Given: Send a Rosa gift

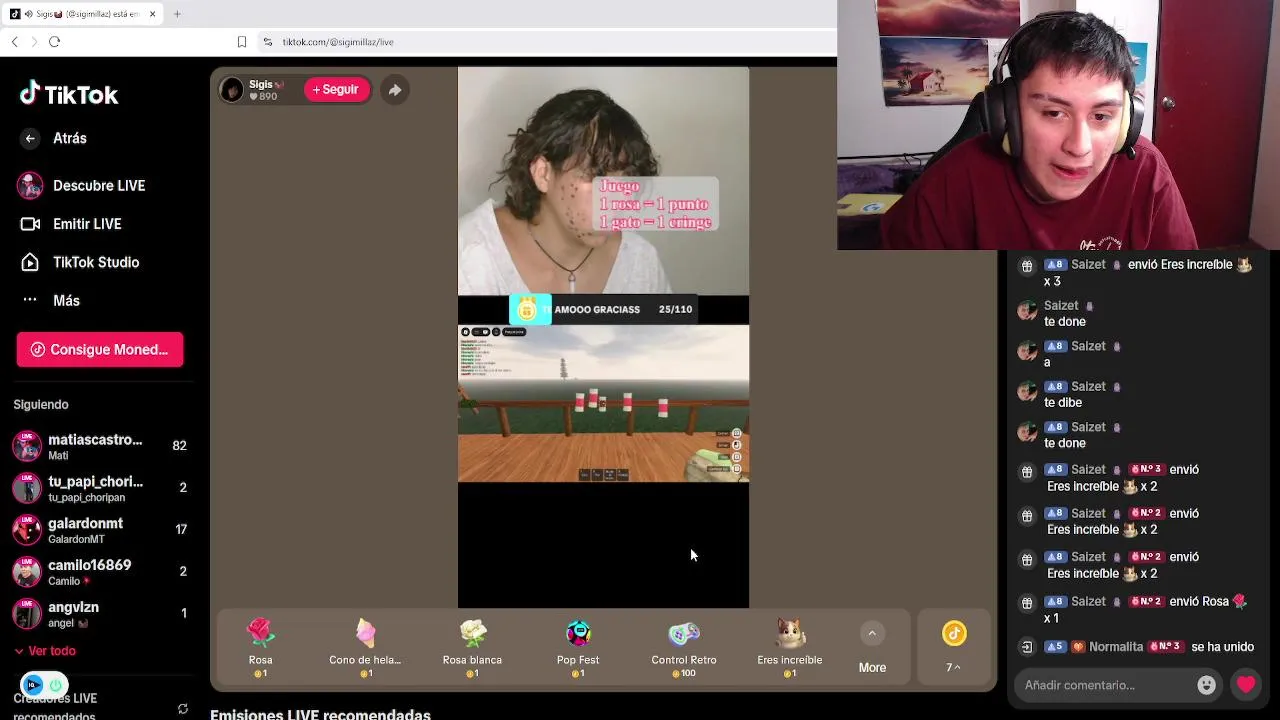Looking at the screenshot, I should (260, 647).
